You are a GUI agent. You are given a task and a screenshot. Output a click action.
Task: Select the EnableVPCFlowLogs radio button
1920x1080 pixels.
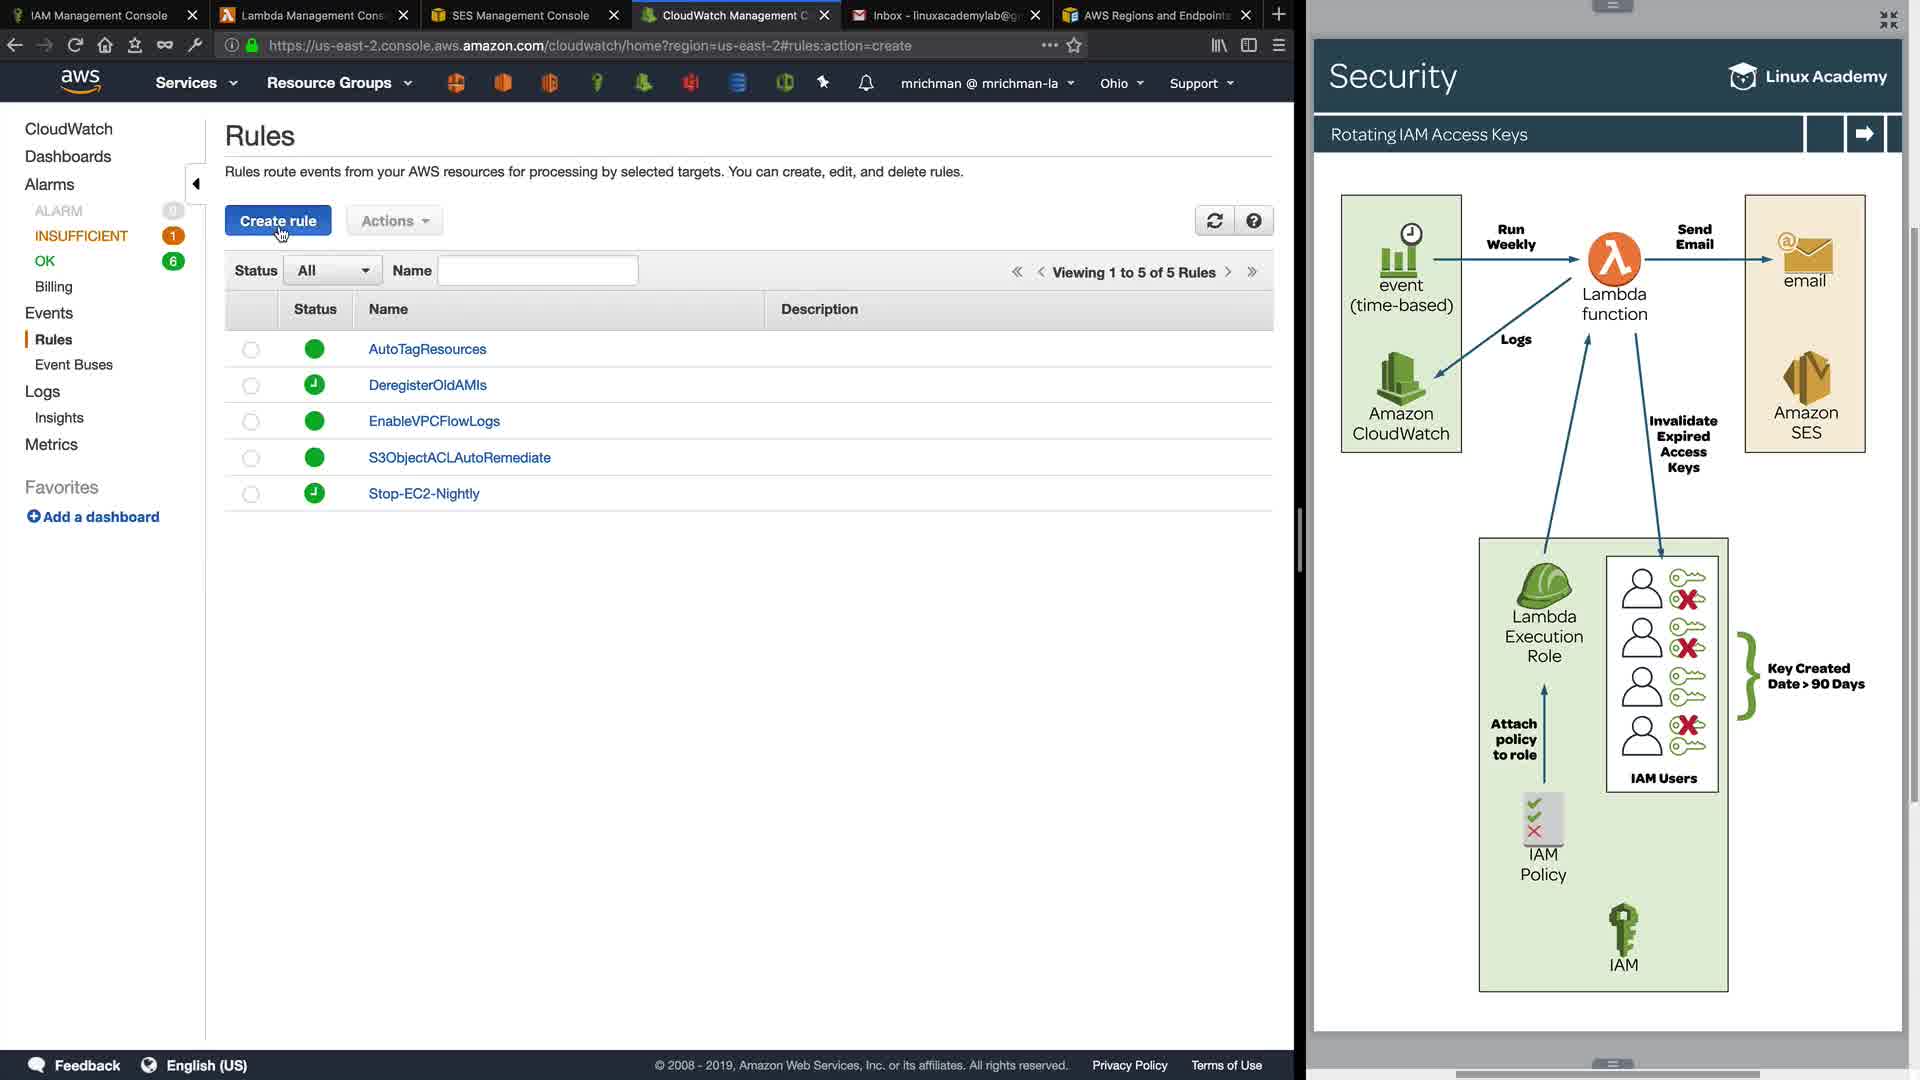(x=251, y=422)
